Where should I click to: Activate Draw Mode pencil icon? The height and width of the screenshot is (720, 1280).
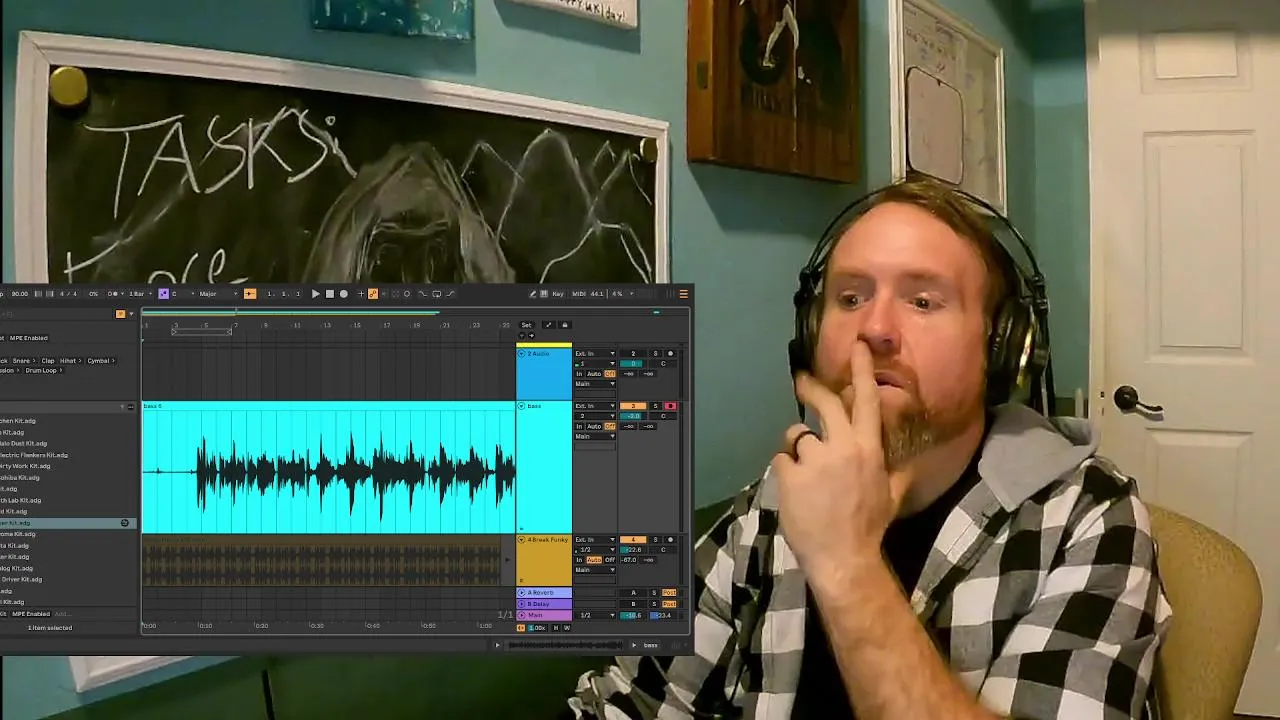[x=532, y=294]
